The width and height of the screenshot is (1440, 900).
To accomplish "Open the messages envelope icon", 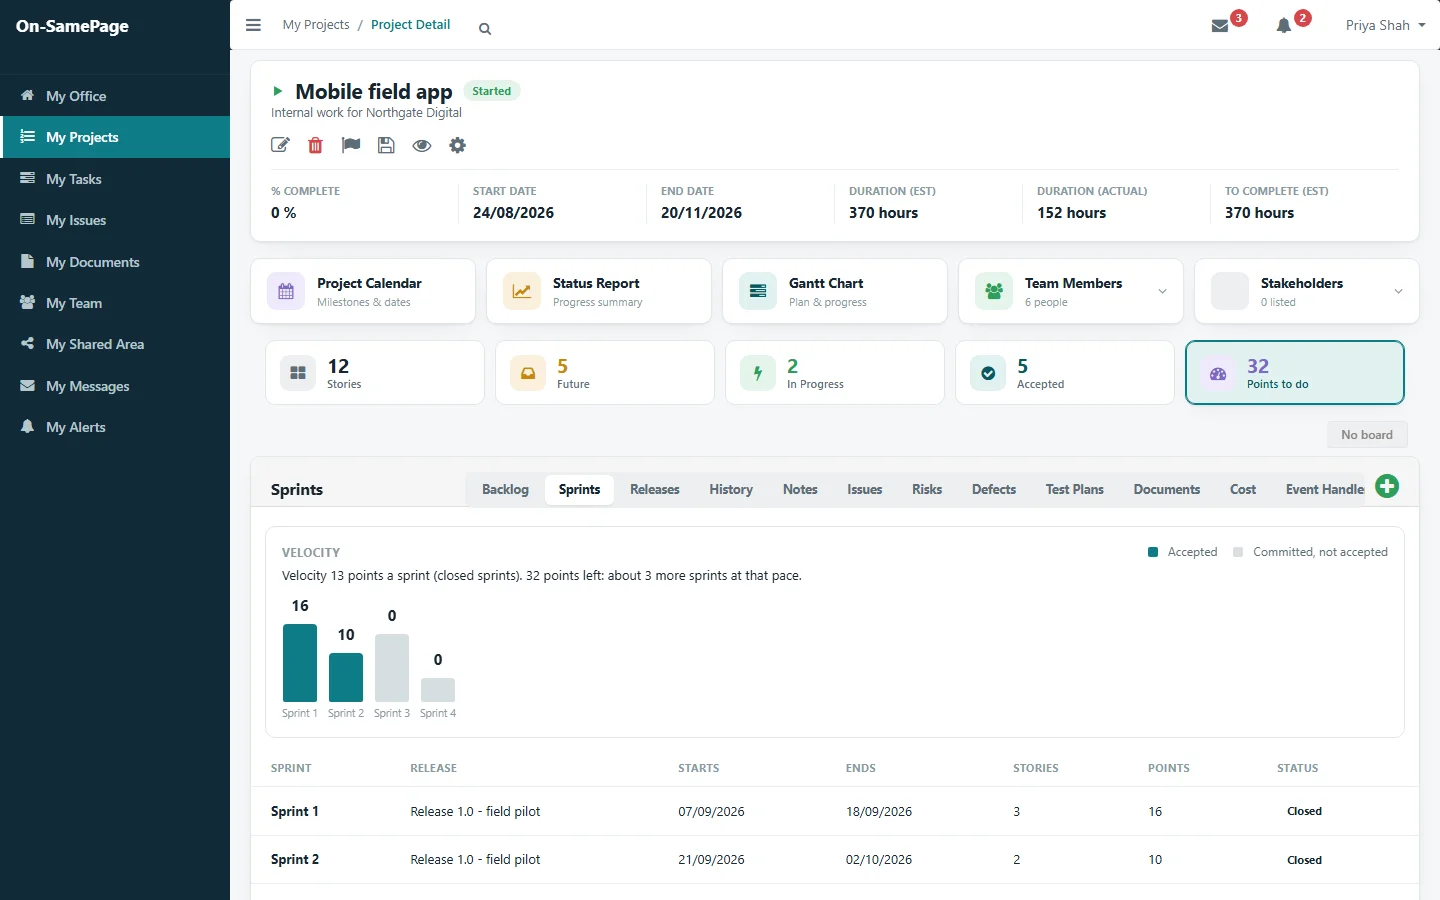I will pos(1220,26).
